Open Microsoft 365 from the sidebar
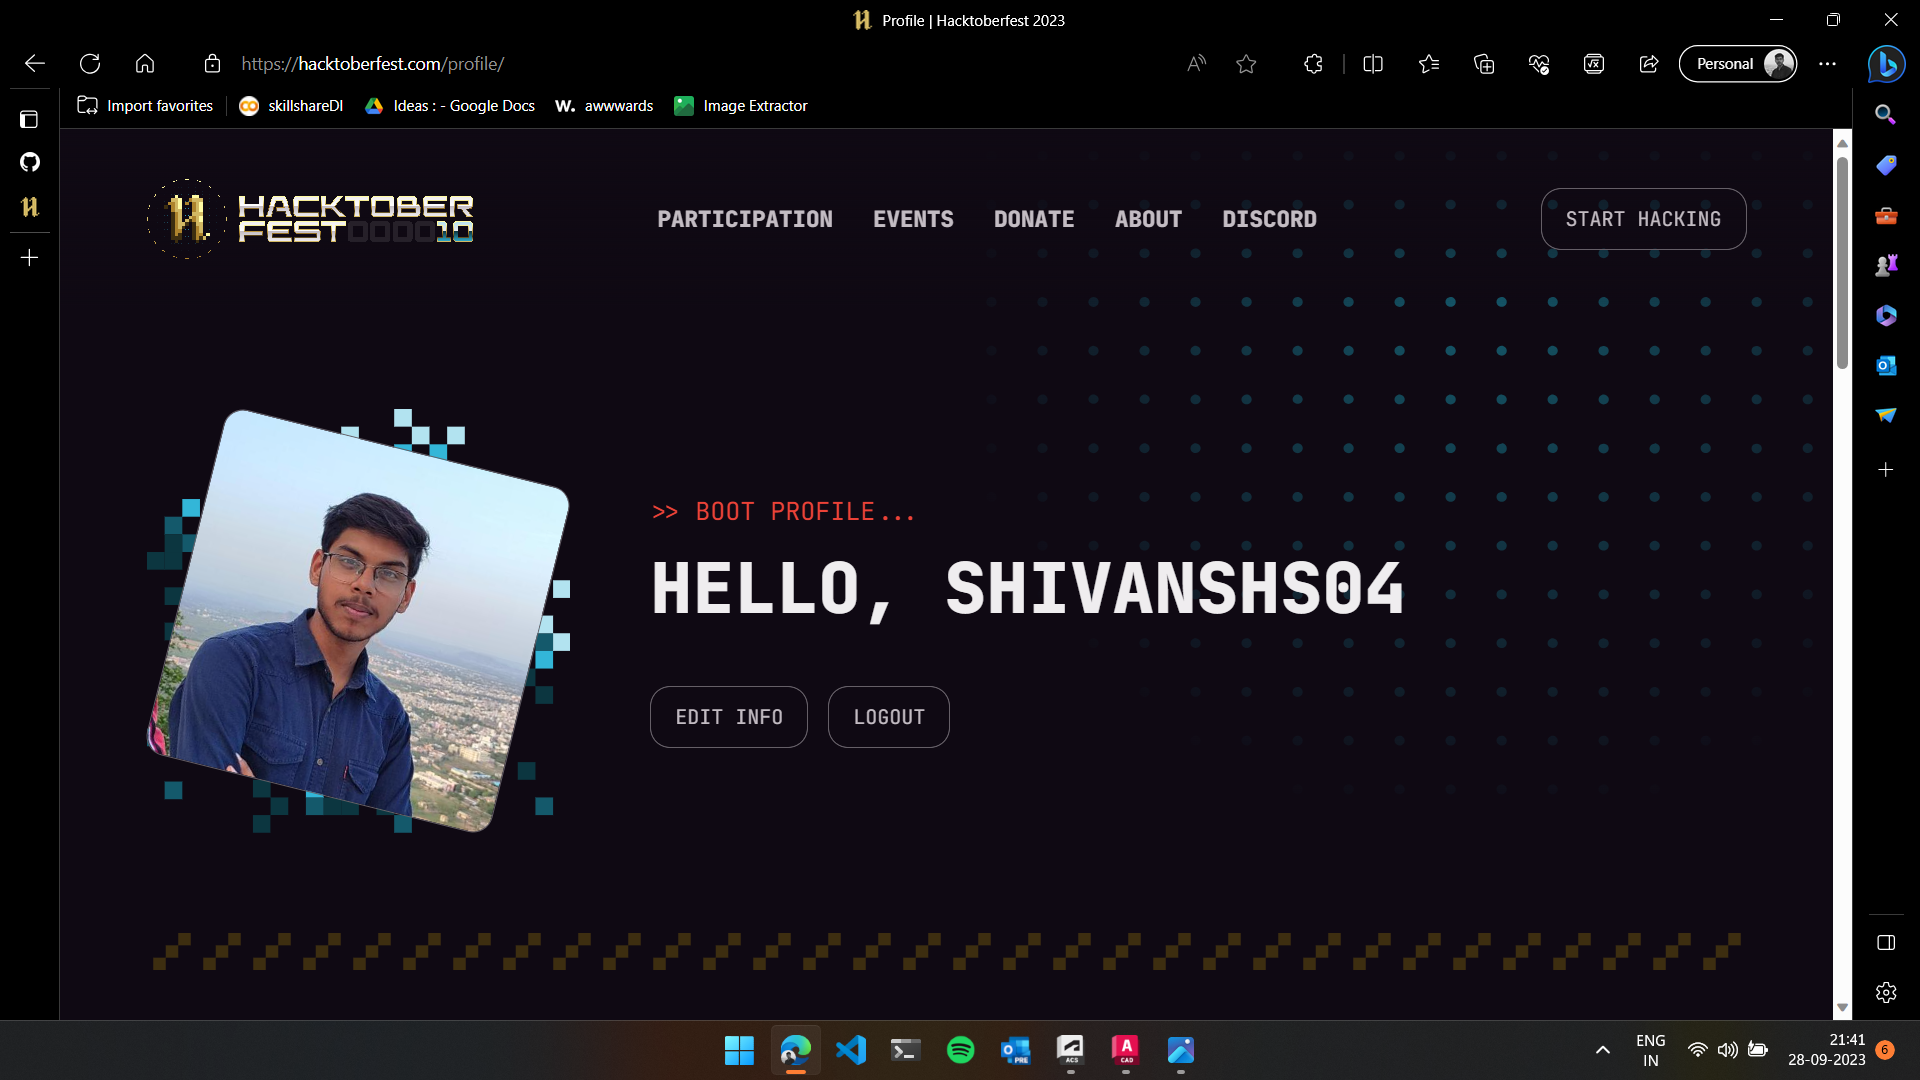 coord(1886,315)
